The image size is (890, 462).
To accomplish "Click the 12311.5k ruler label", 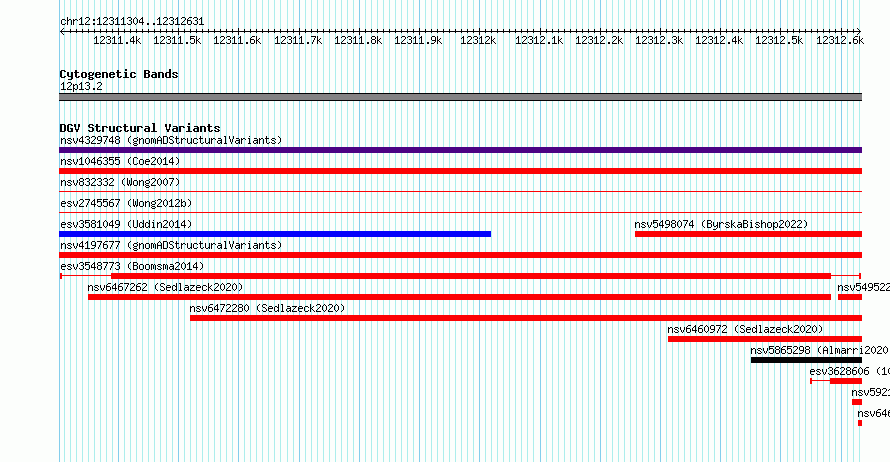I will click(x=177, y=40).
